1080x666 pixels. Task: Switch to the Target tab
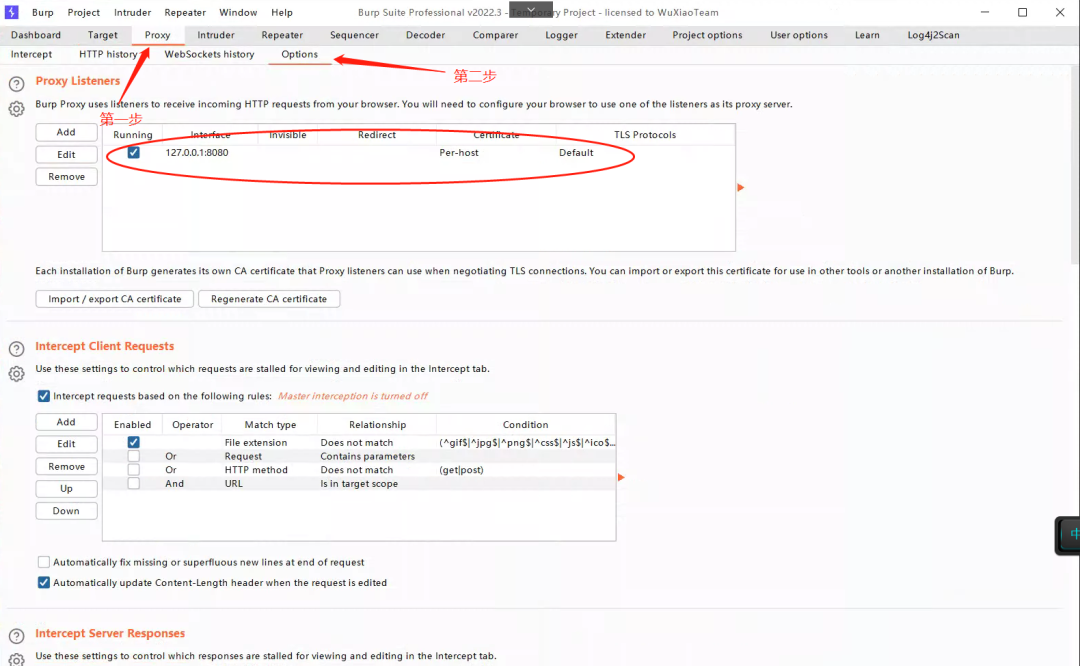coord(103,35)
